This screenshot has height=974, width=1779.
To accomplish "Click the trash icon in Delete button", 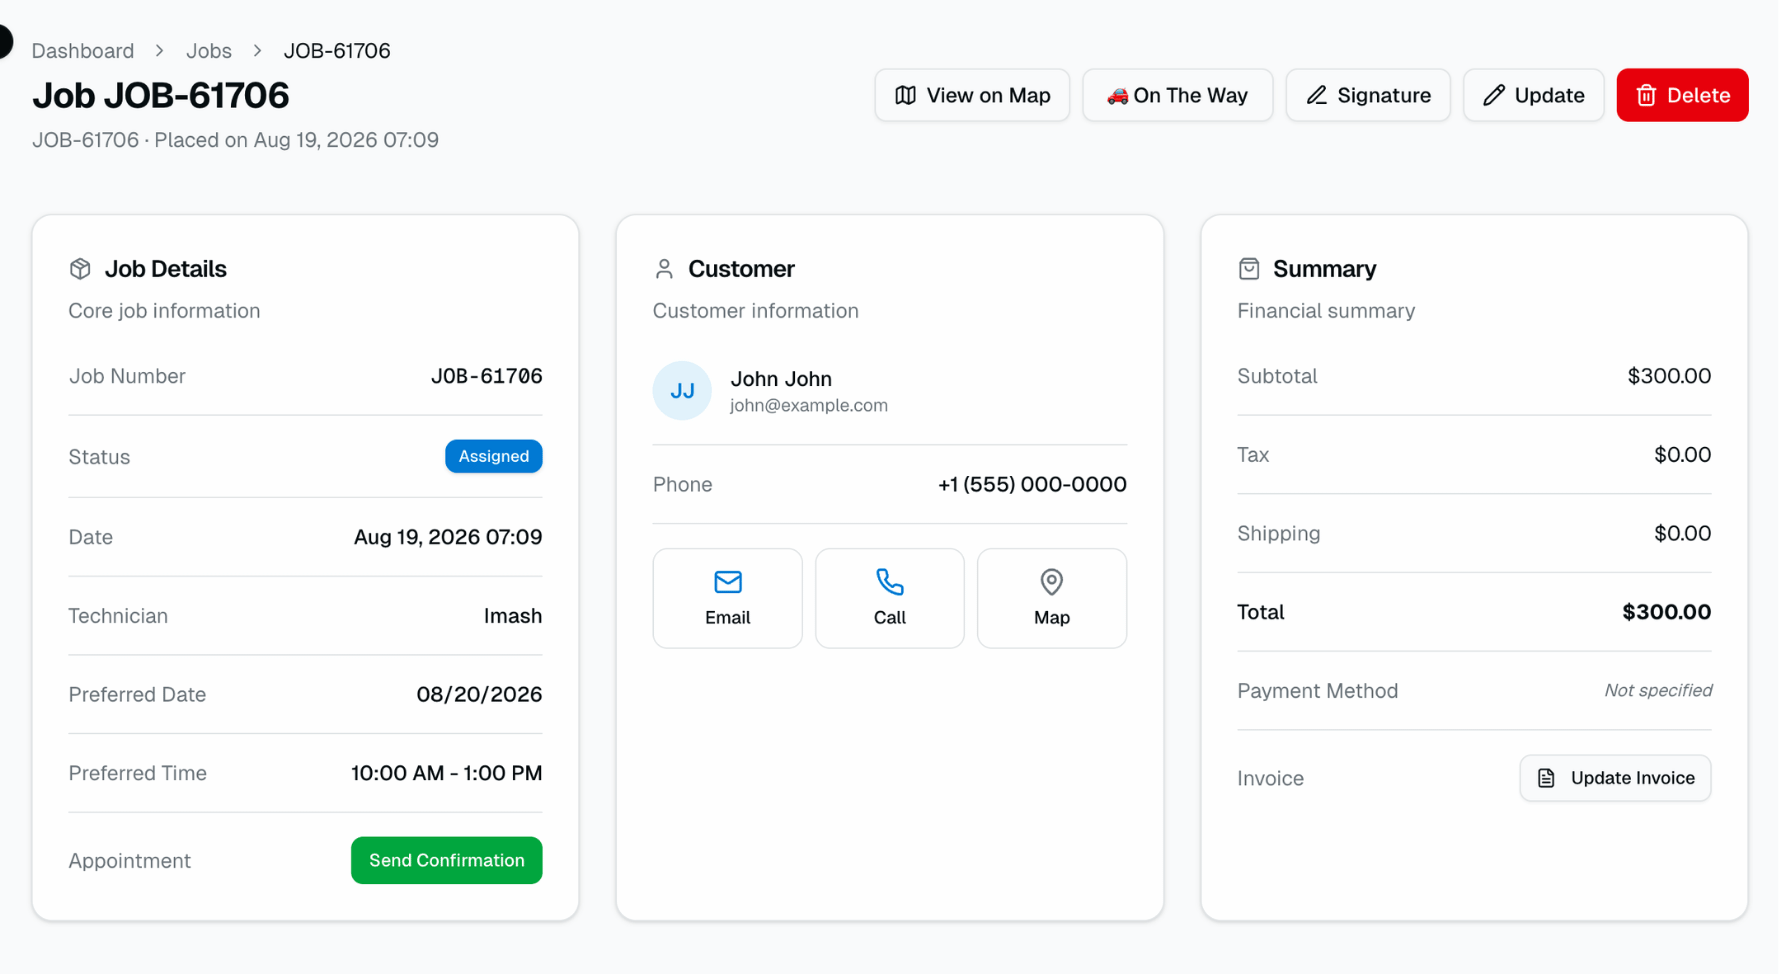I will 1646,95.
